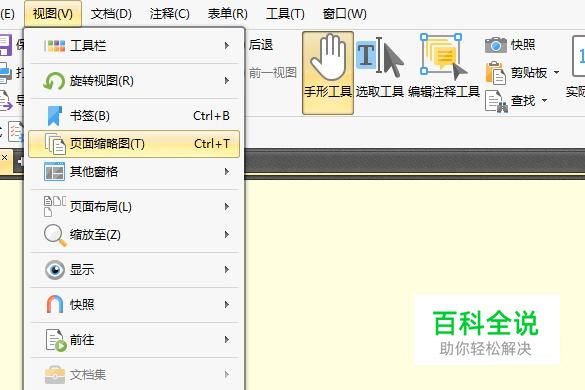This screenshot has width=585, height=390.
Task: Expand the 旋转视图(R) submenu arrow
Action: [227, 81]
